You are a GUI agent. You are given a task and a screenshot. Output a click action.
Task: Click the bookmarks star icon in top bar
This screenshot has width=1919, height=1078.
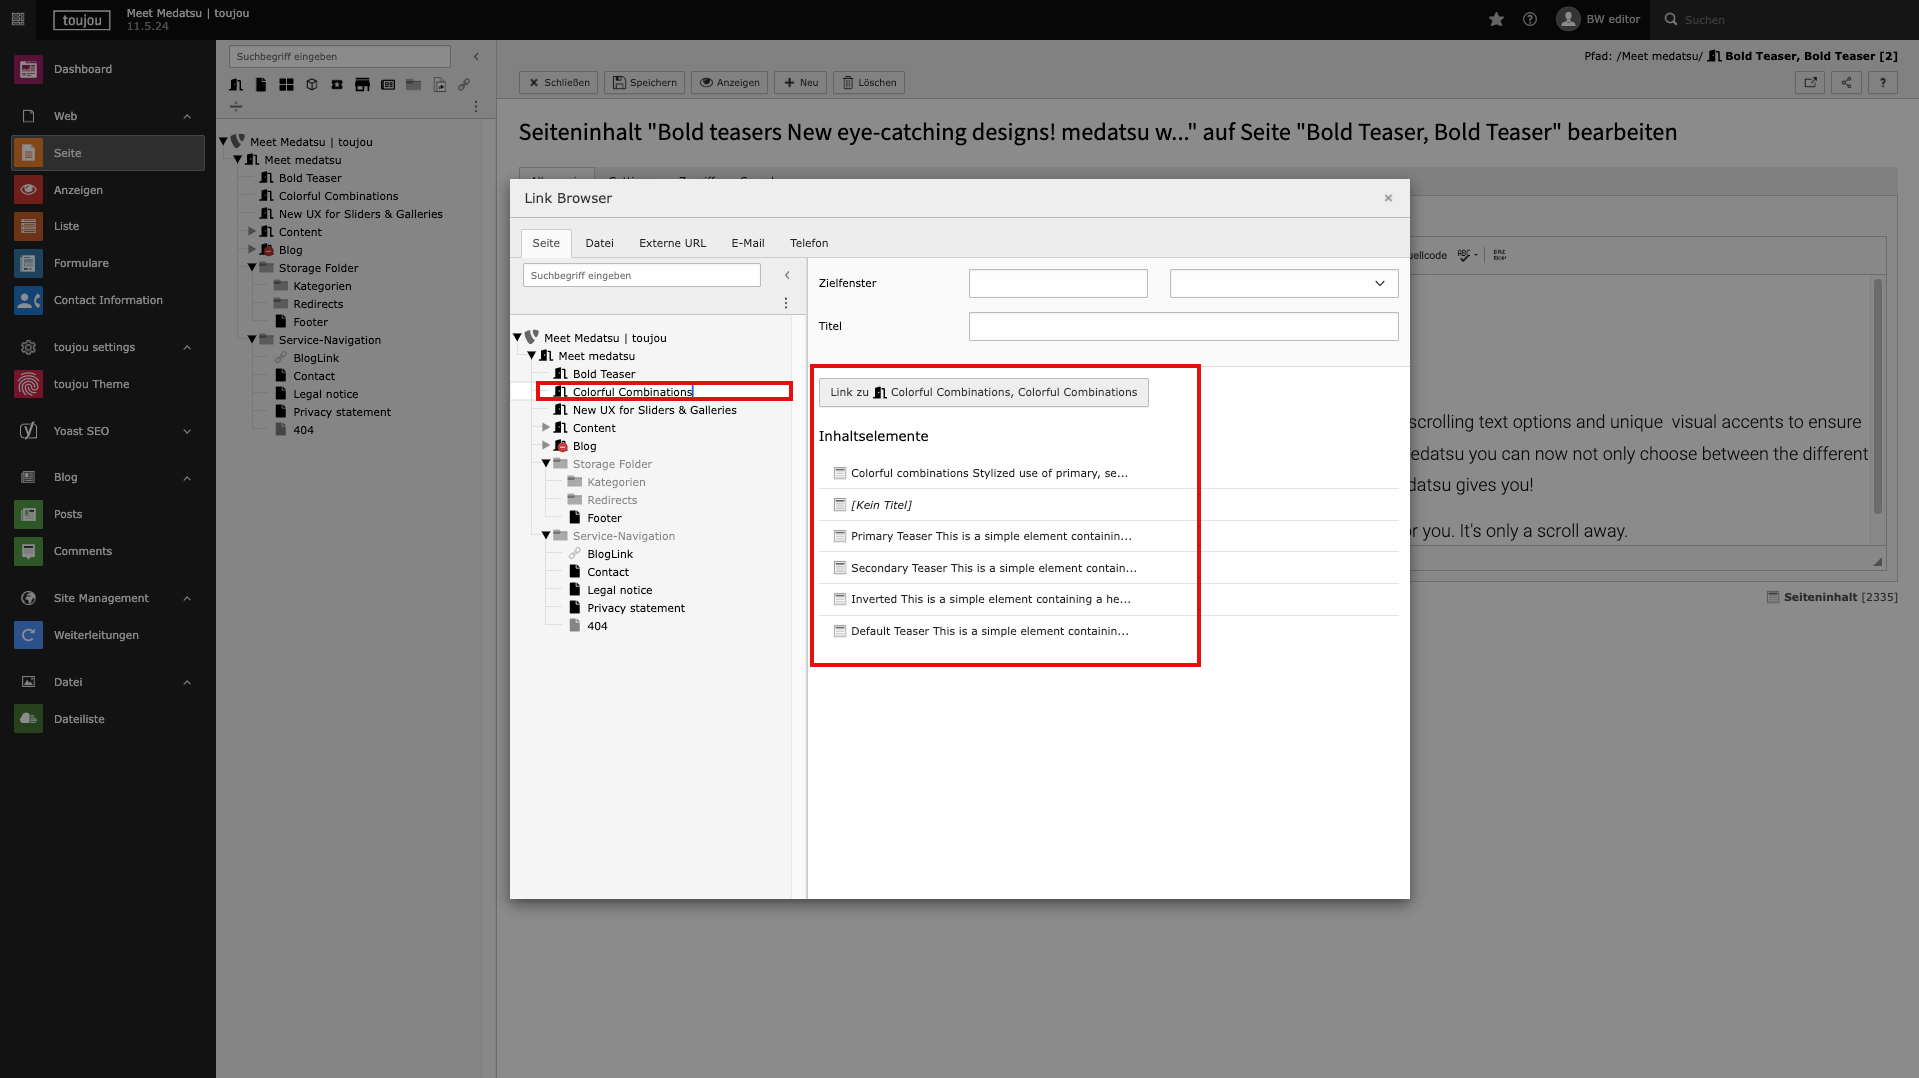point(1496,19)
